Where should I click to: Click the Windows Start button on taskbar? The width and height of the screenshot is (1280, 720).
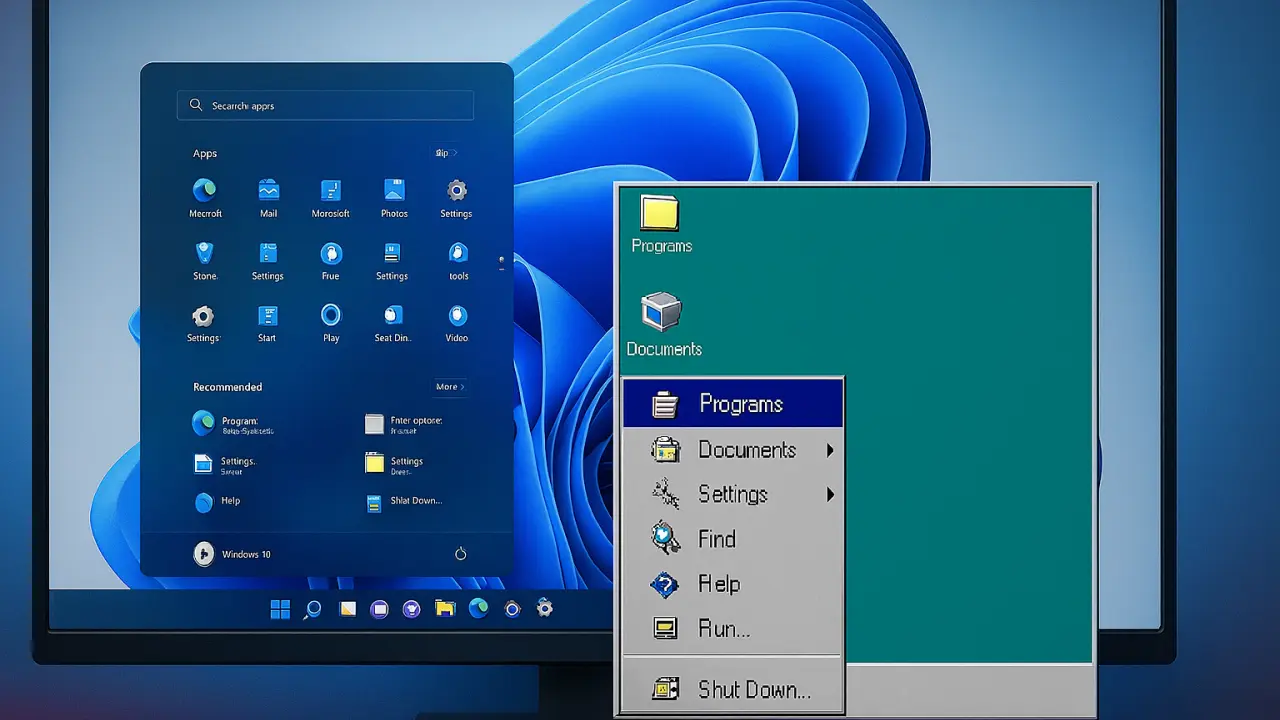tap(280, 609)
